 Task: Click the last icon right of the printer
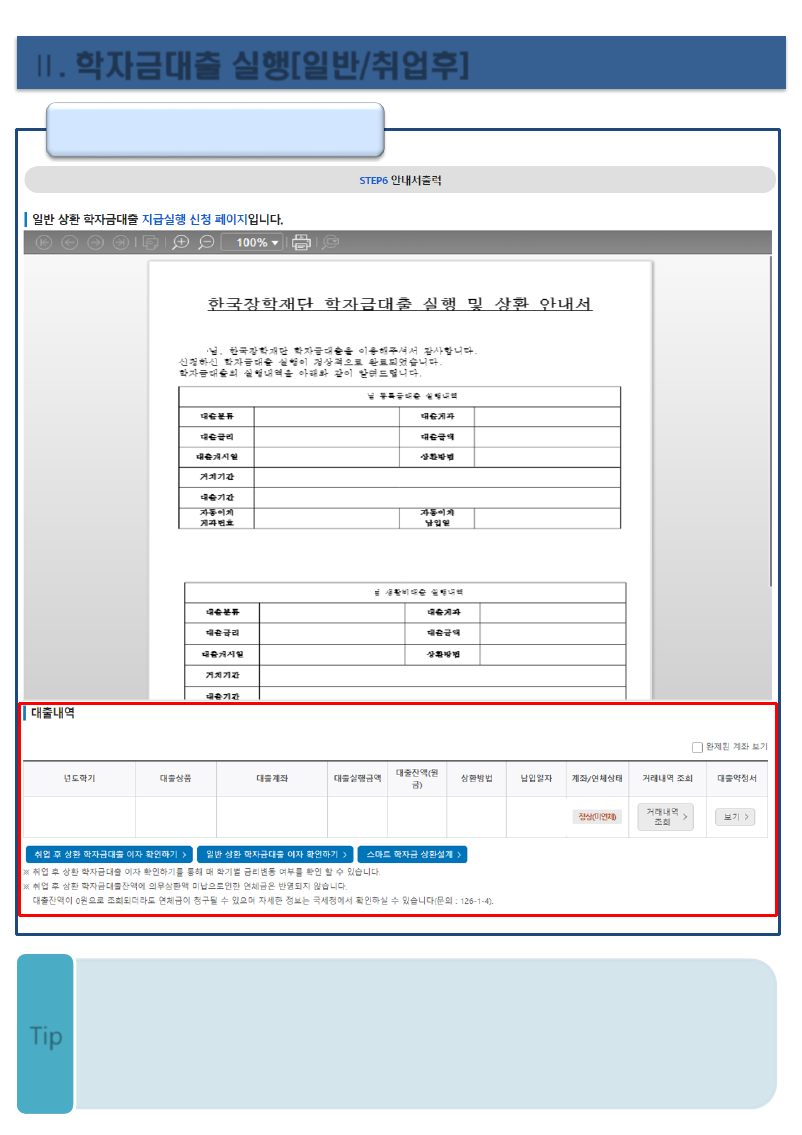[330, 242]
